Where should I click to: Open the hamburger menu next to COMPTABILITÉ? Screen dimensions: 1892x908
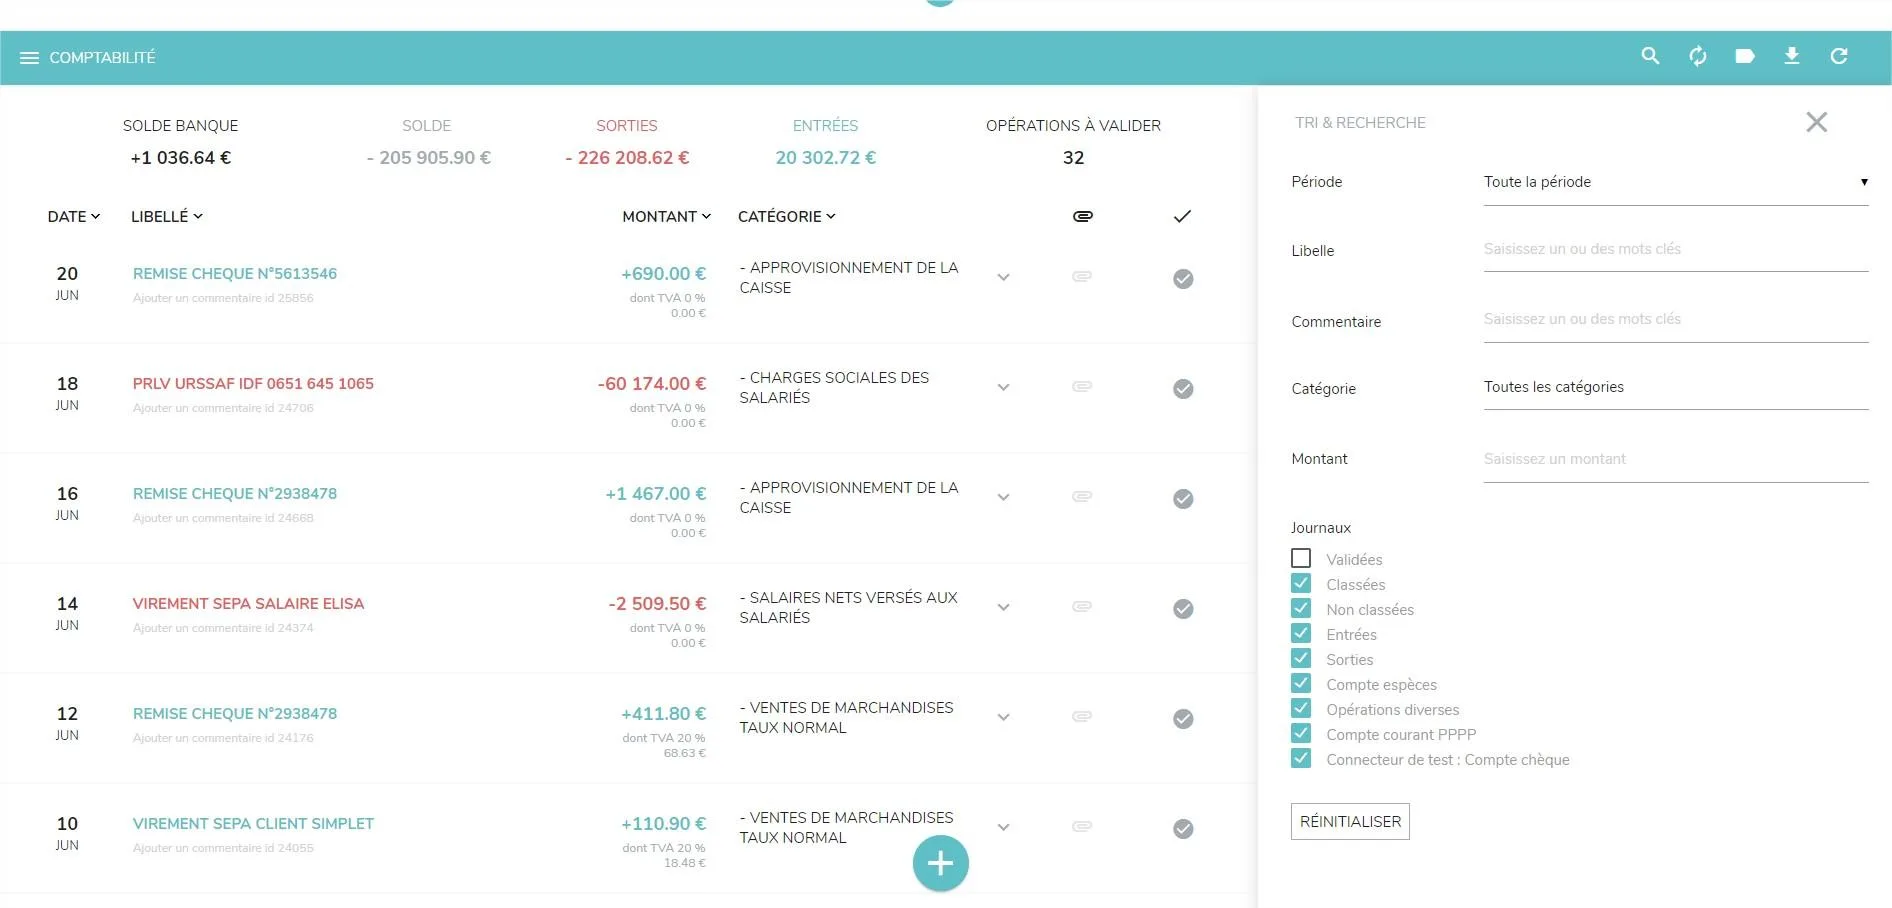coord(29,58)
